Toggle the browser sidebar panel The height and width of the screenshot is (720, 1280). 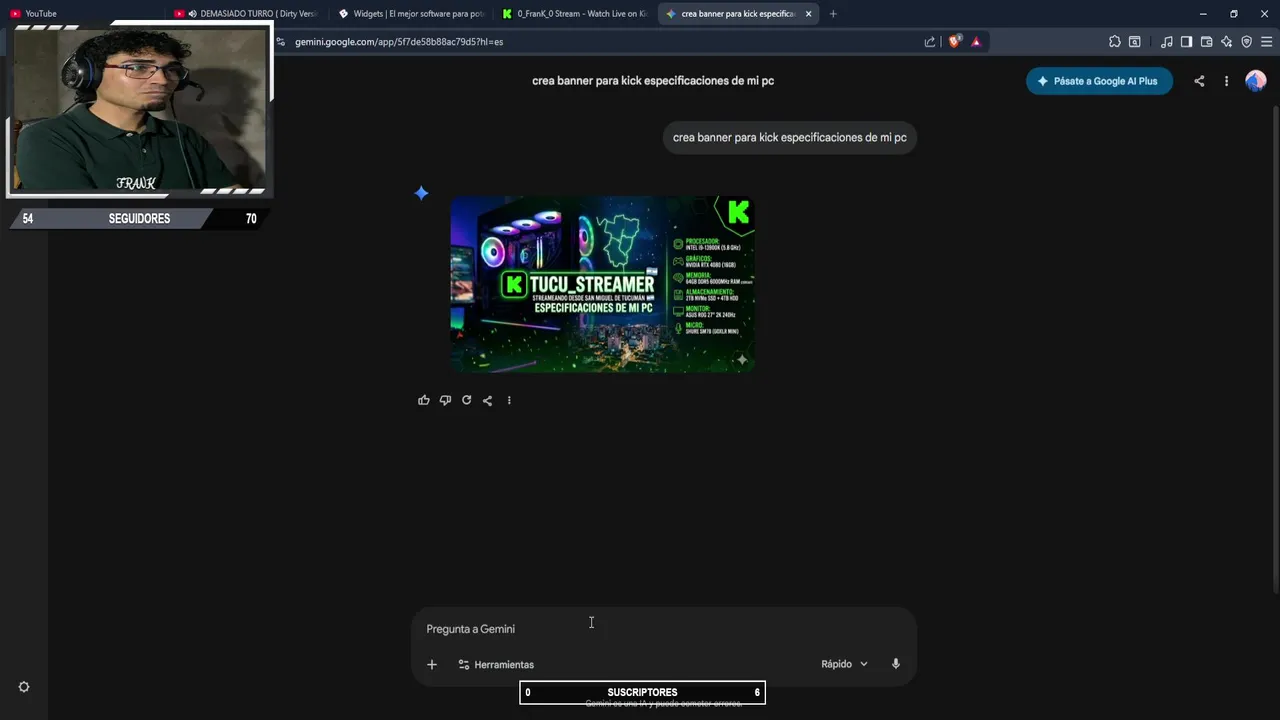pos(1186,42)
